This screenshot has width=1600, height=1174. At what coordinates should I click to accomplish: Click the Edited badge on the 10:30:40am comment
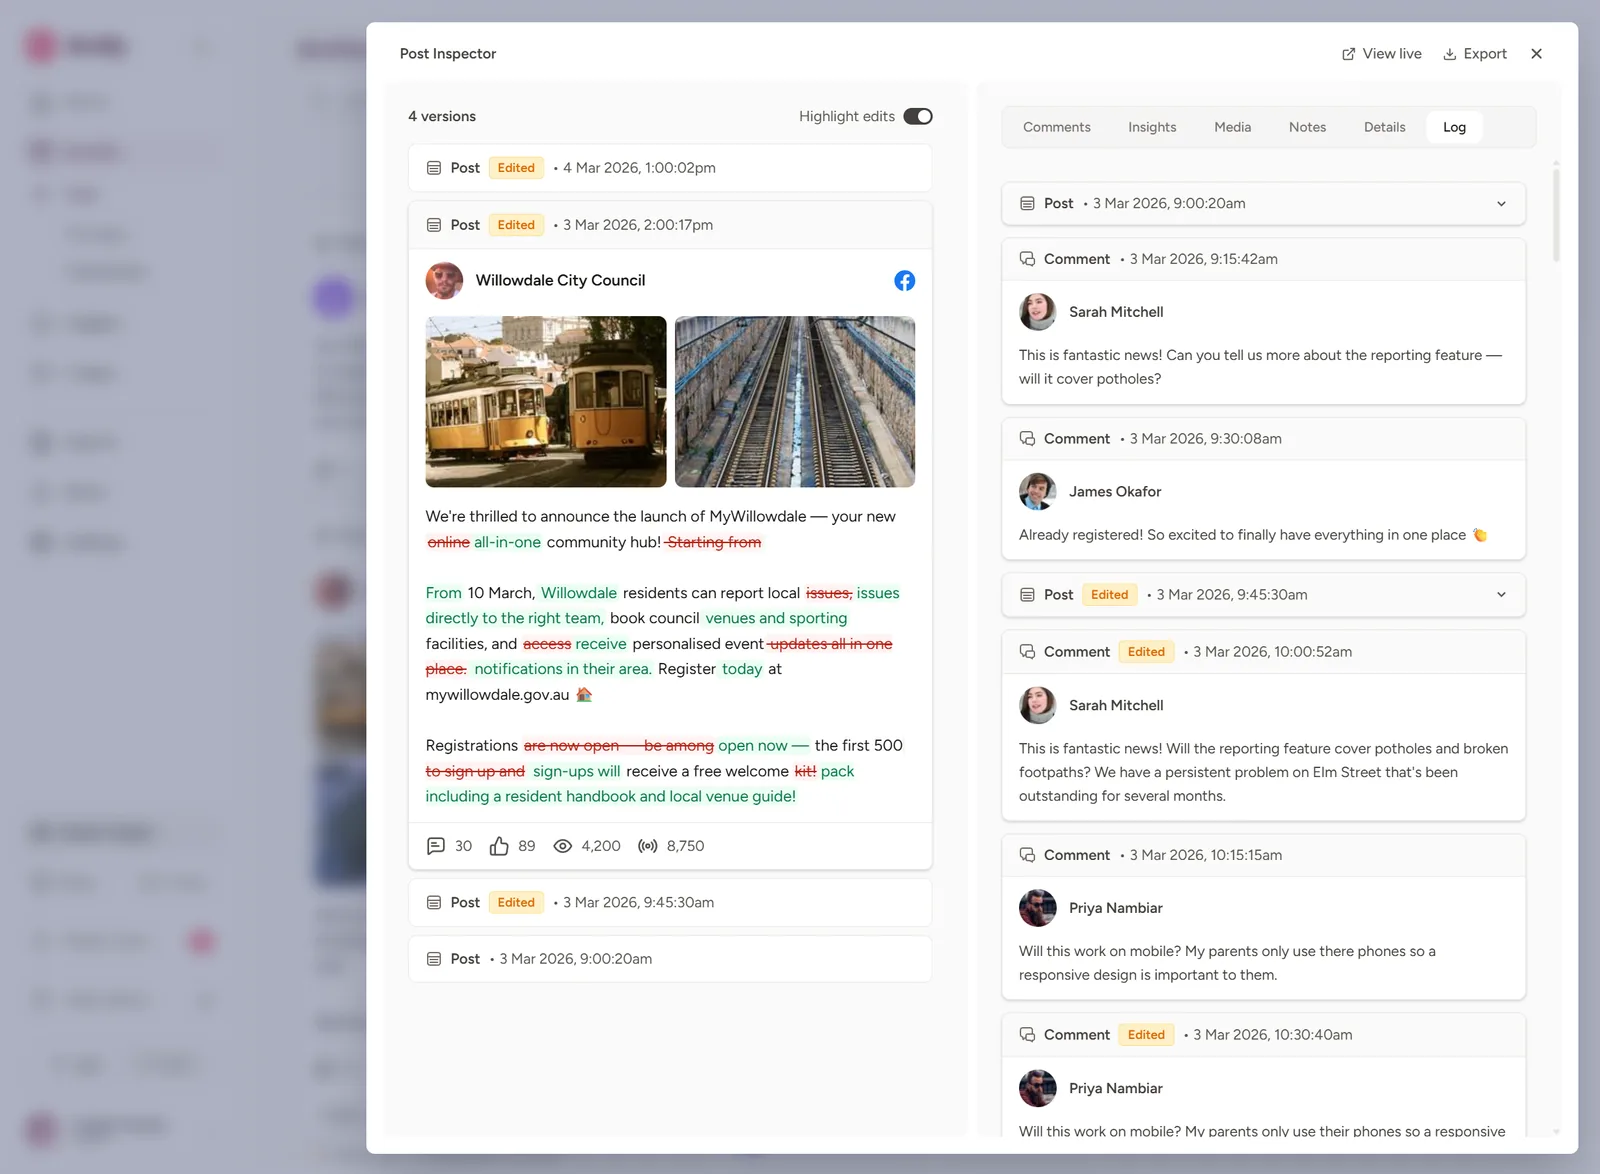pyautogui.click(x=1146, y=1035)
